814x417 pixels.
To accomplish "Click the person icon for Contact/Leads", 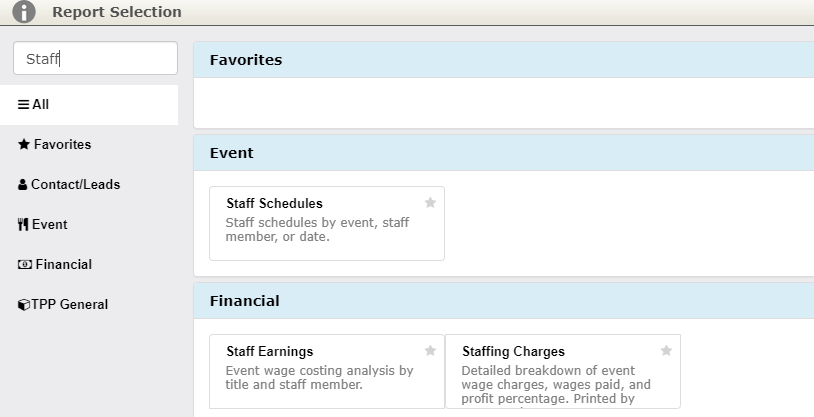I will pyautogui.click(x=22, y=184).
